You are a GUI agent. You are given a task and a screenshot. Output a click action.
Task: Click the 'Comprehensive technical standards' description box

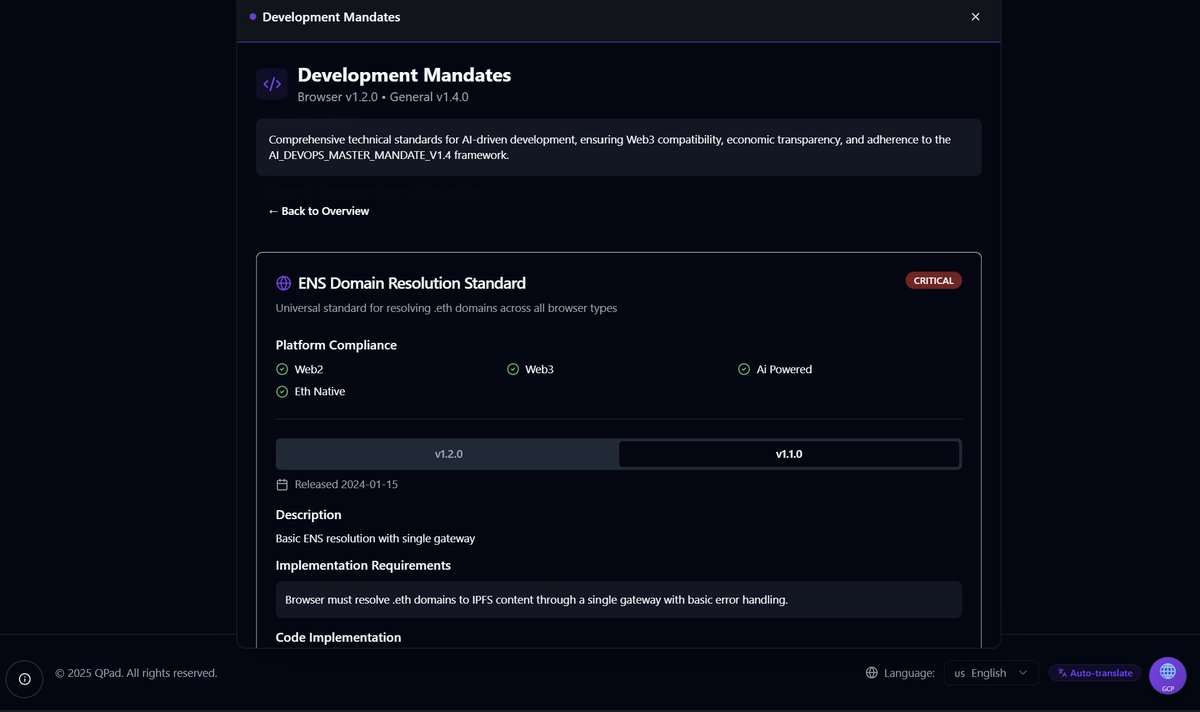tap(619, 147)
